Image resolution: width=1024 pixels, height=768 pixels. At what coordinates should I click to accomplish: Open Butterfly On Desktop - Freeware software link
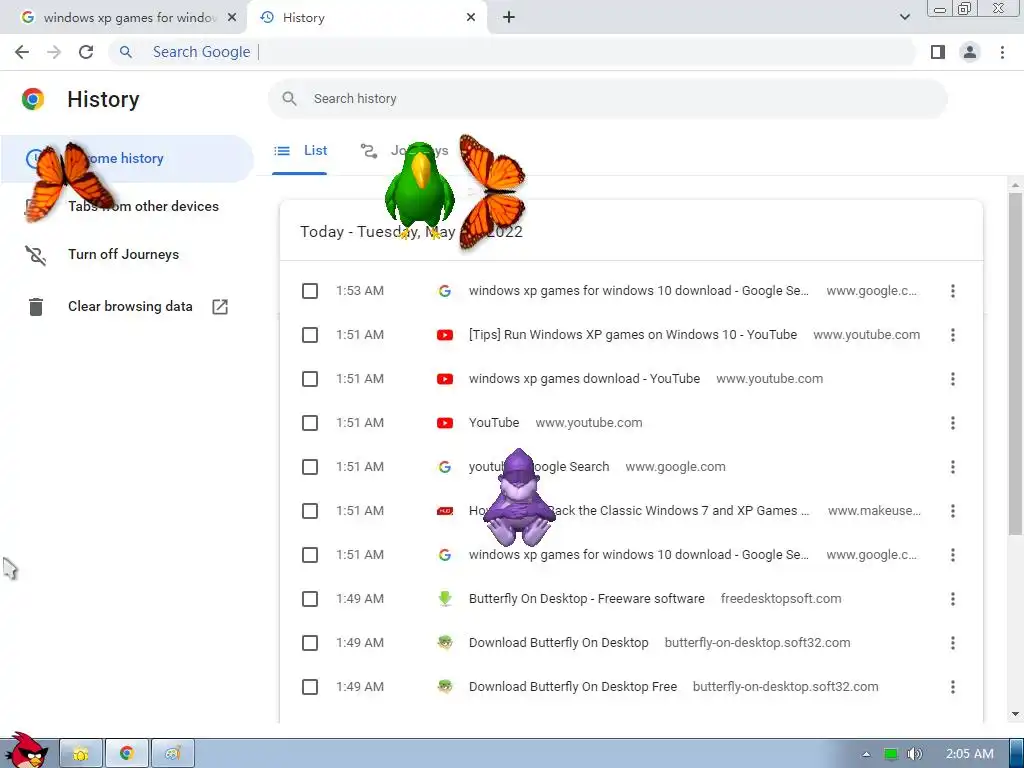(x=586, y=599)
